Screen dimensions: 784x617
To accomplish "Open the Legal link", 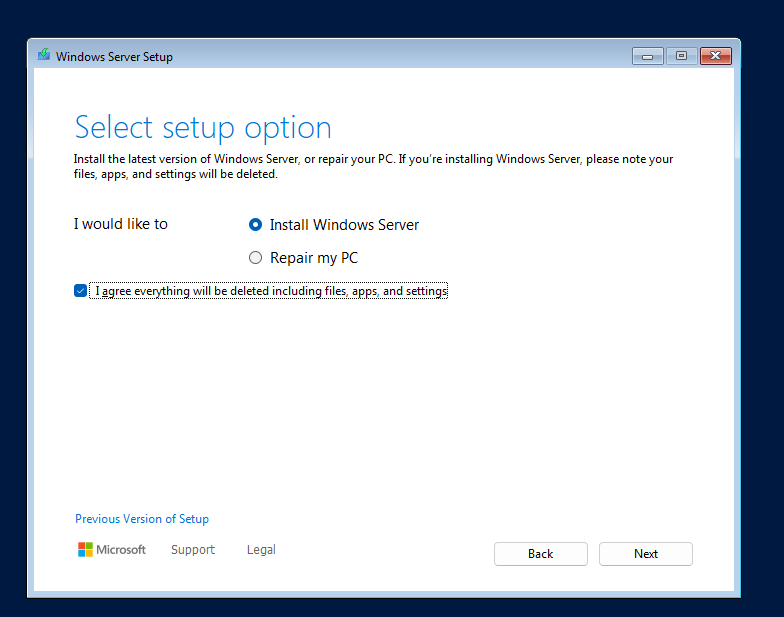I will pyautogui.click(x=261, y=550).
